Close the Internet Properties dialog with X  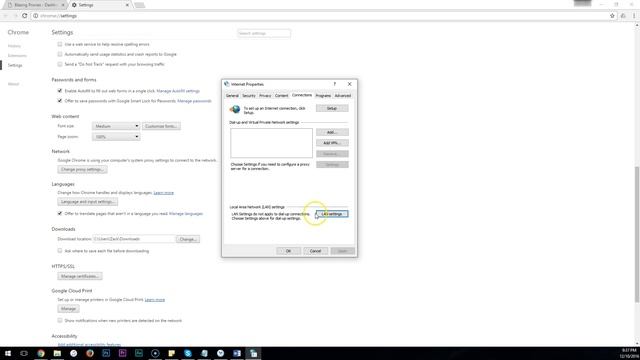pos(349,84)
